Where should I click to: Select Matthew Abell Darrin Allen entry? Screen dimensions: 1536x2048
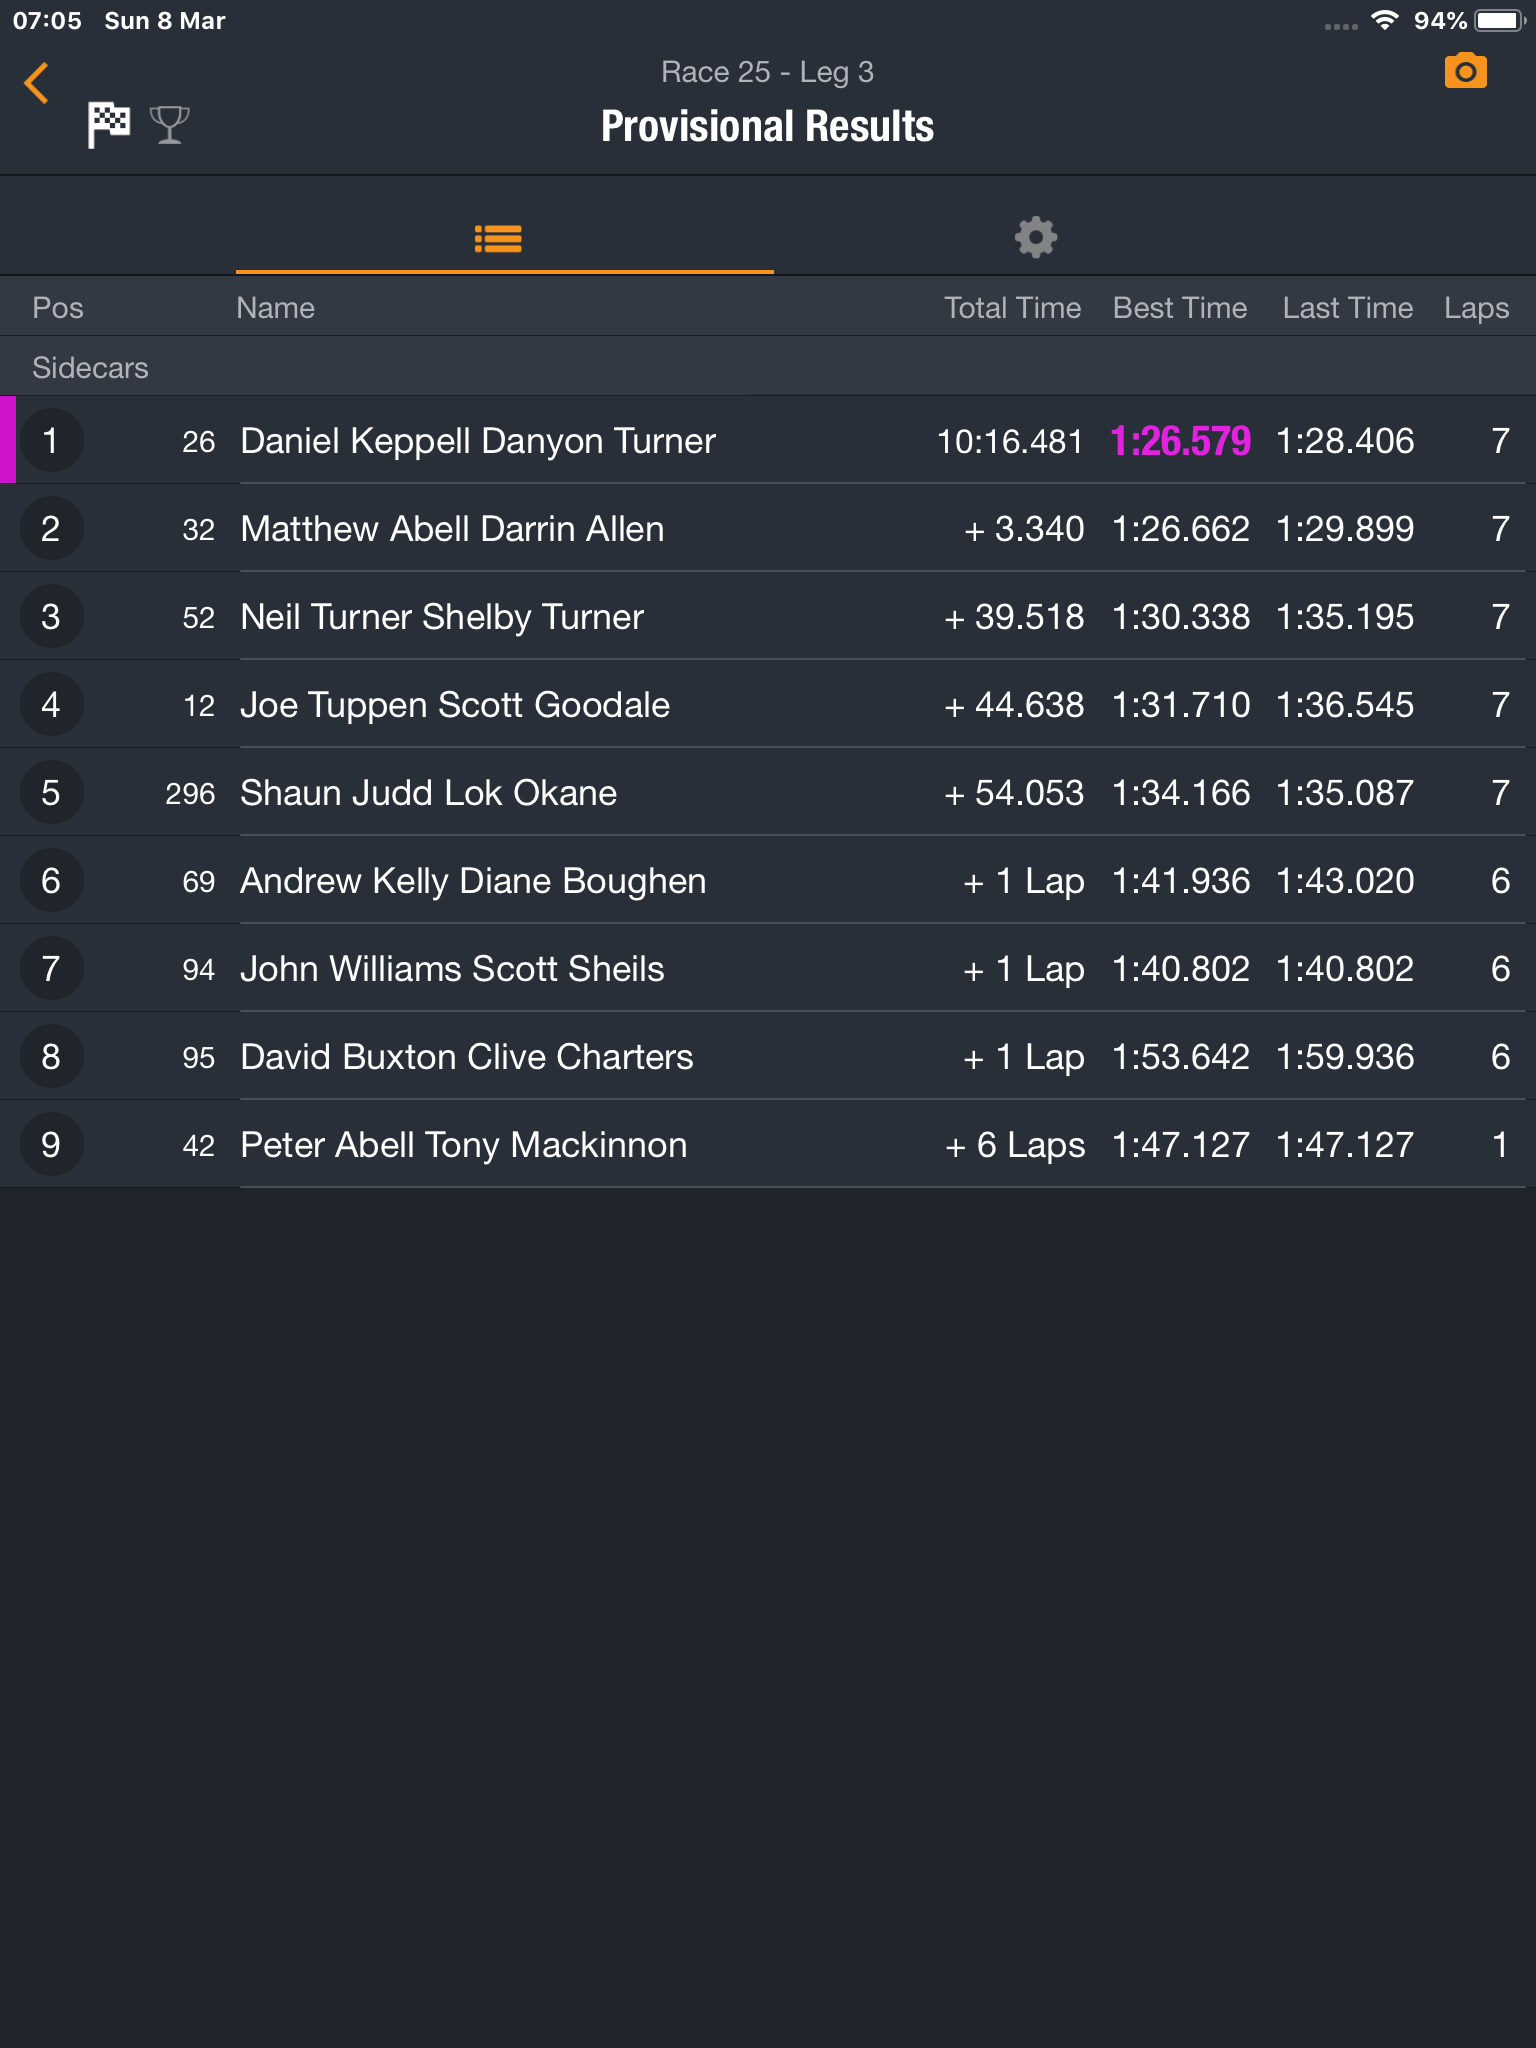(x=768, y=528)
